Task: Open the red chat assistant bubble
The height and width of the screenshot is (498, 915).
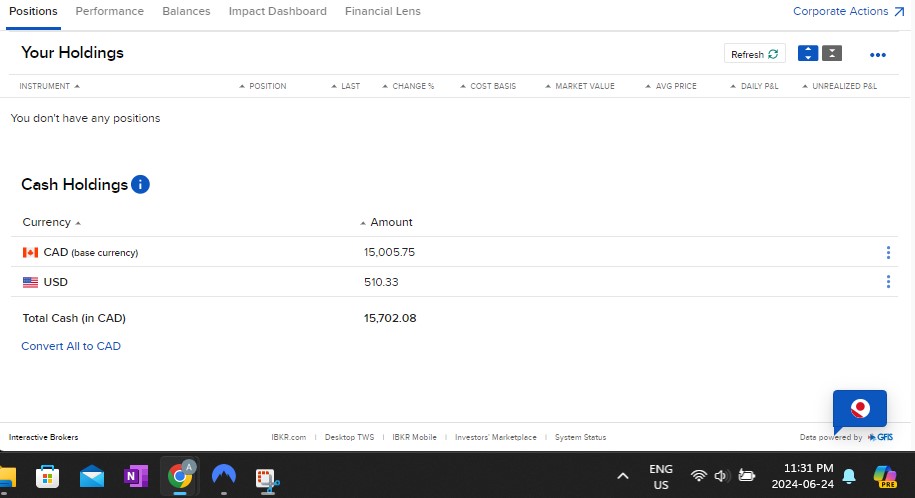Action: (859, 409)
